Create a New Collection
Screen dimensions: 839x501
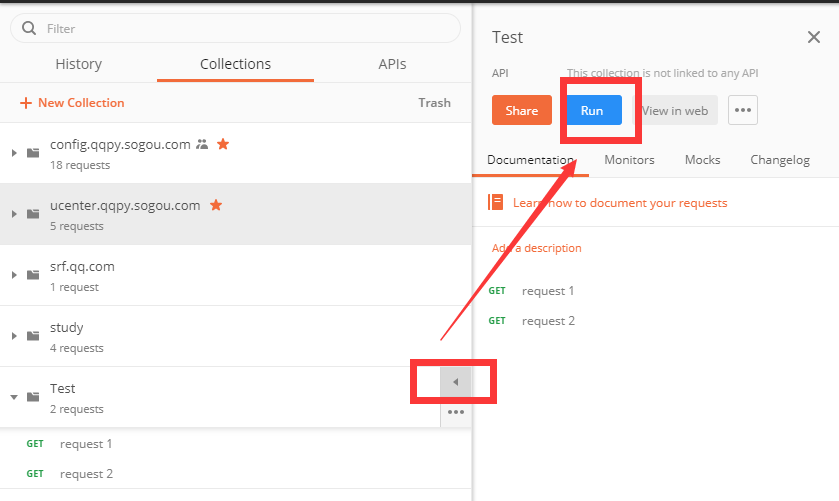(72, 103)
